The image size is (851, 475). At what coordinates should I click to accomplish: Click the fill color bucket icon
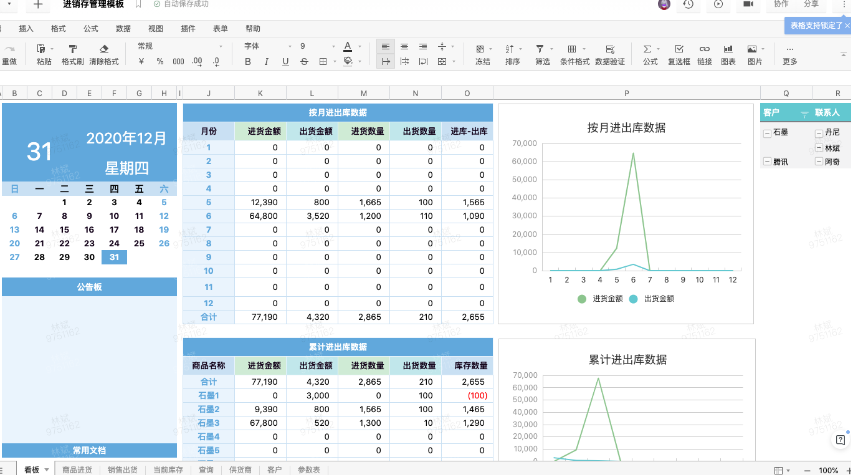(x=348, y=61)
